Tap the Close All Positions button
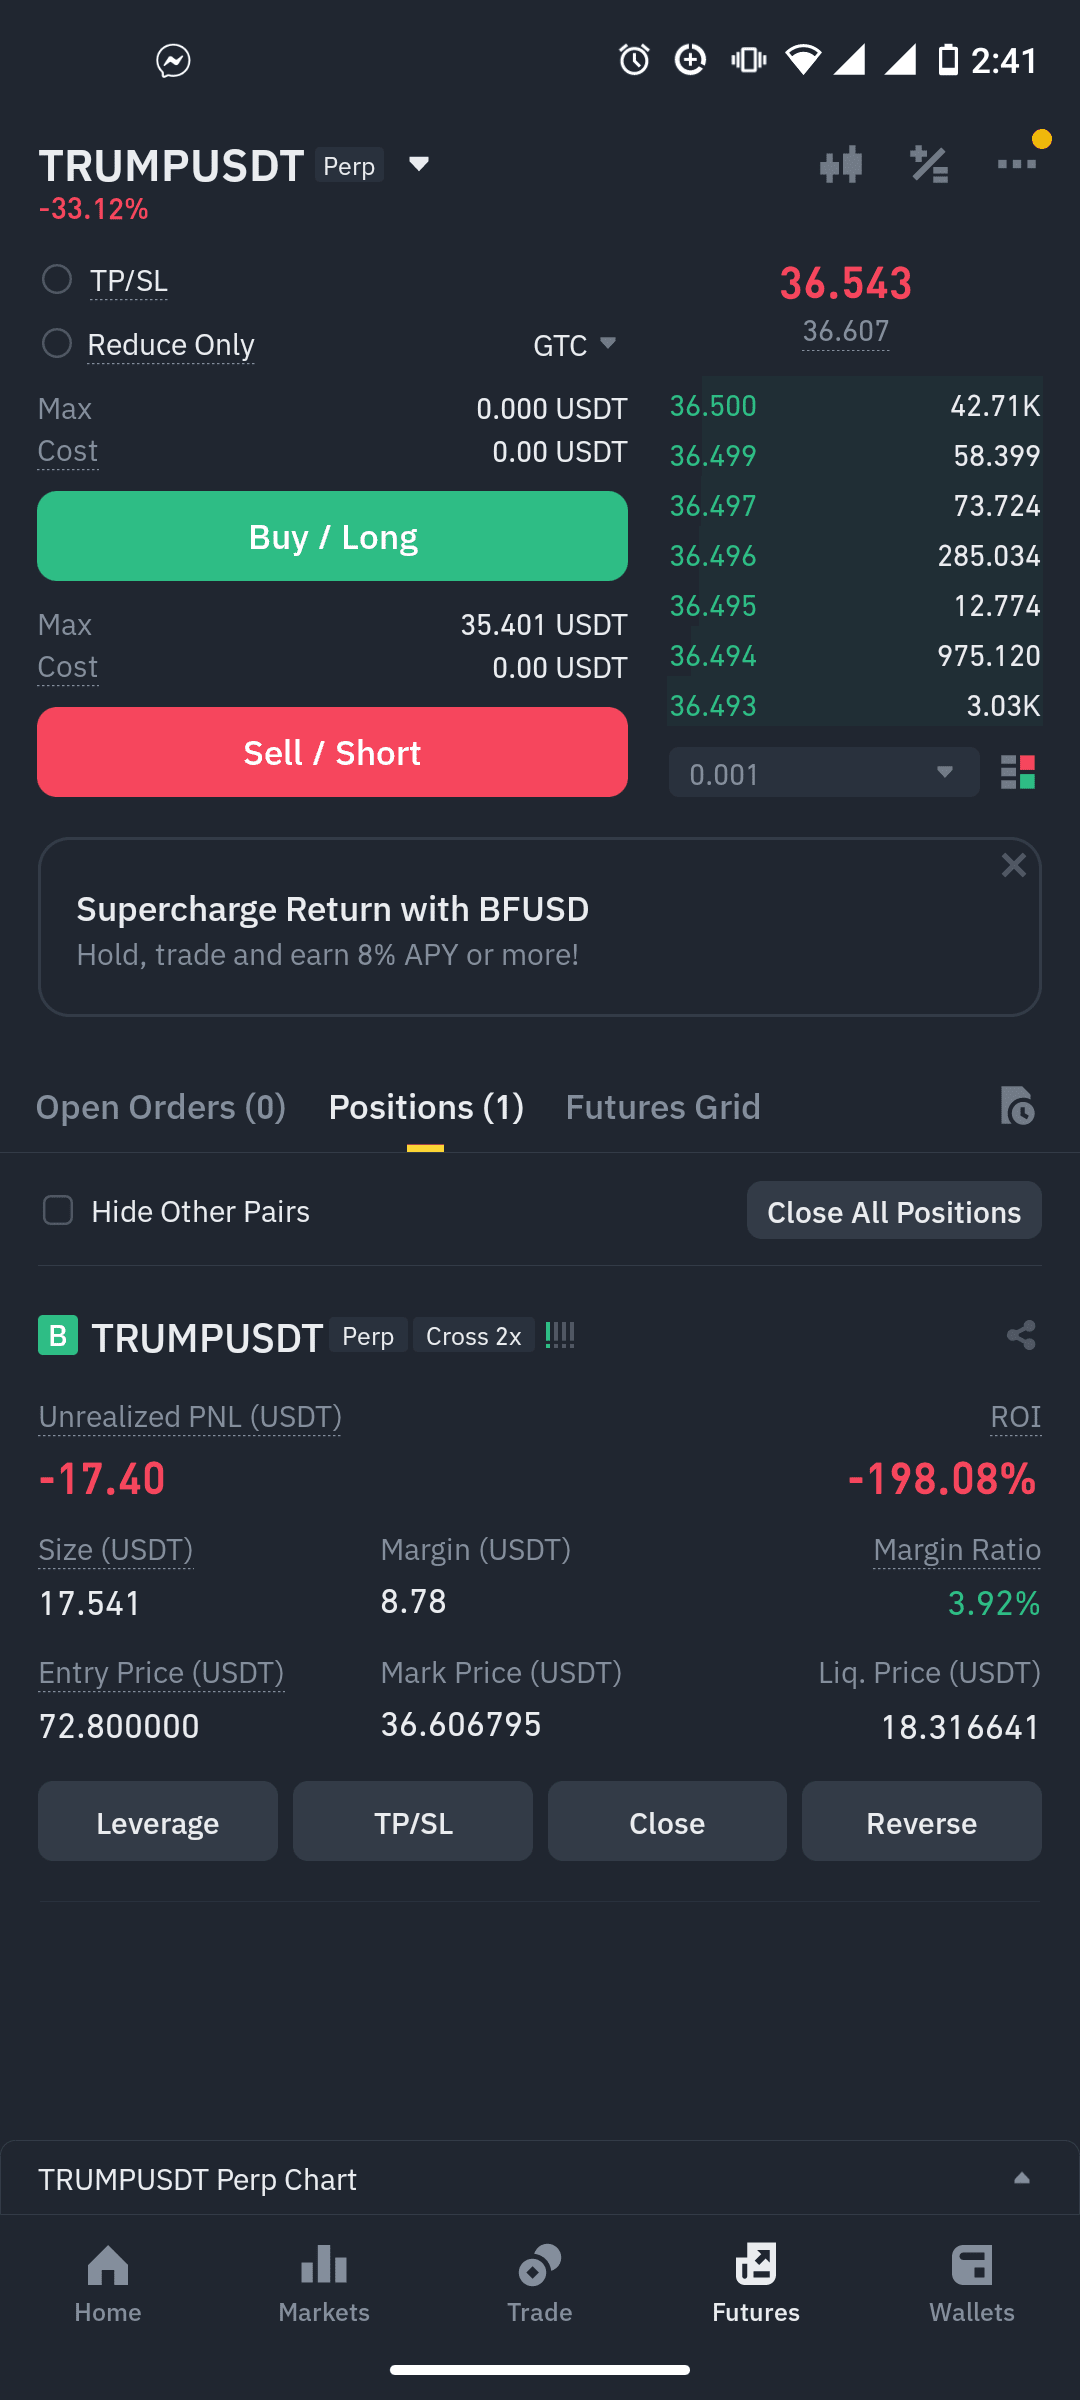Viewport: 1080px width, 2400px height. [894, 1211]
